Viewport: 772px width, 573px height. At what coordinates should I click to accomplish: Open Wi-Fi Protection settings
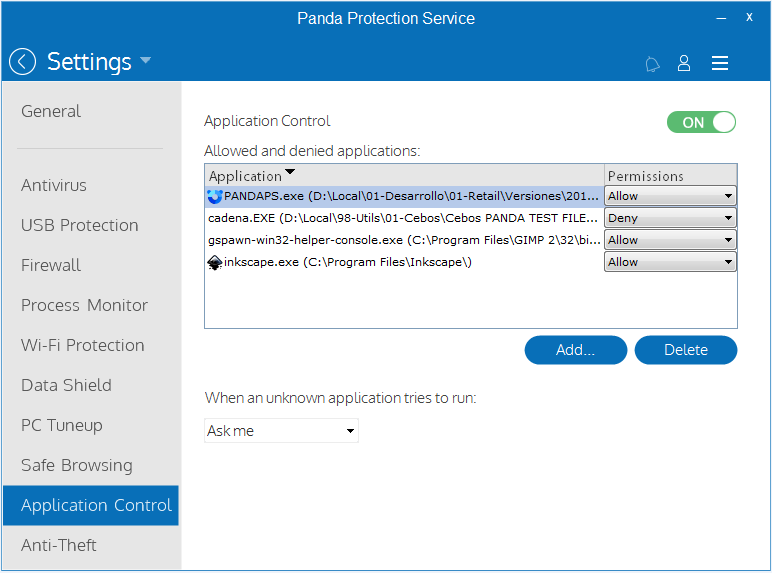click(83, 345)
